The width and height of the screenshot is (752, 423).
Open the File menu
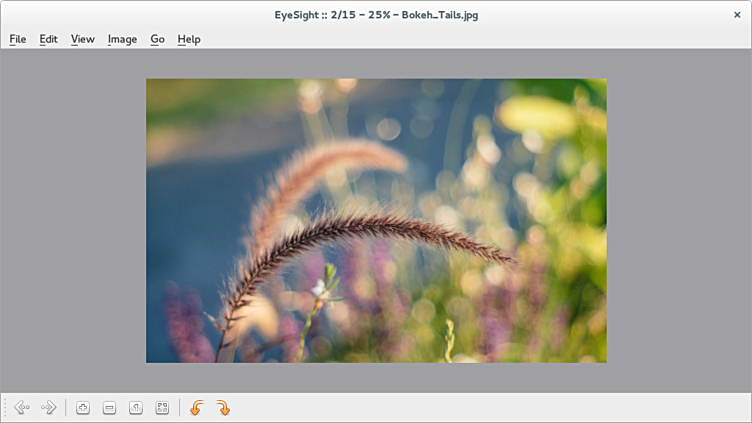(18, 39)
